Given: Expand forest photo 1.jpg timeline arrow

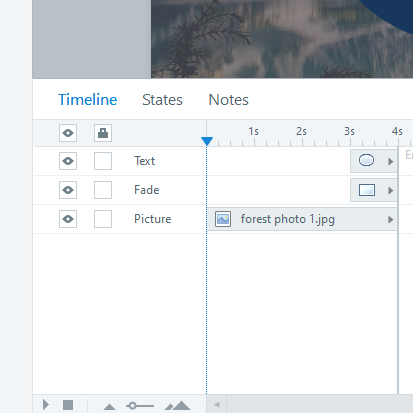Looking at the screenshot, I should pyautogui.click(x=391, y=219).
